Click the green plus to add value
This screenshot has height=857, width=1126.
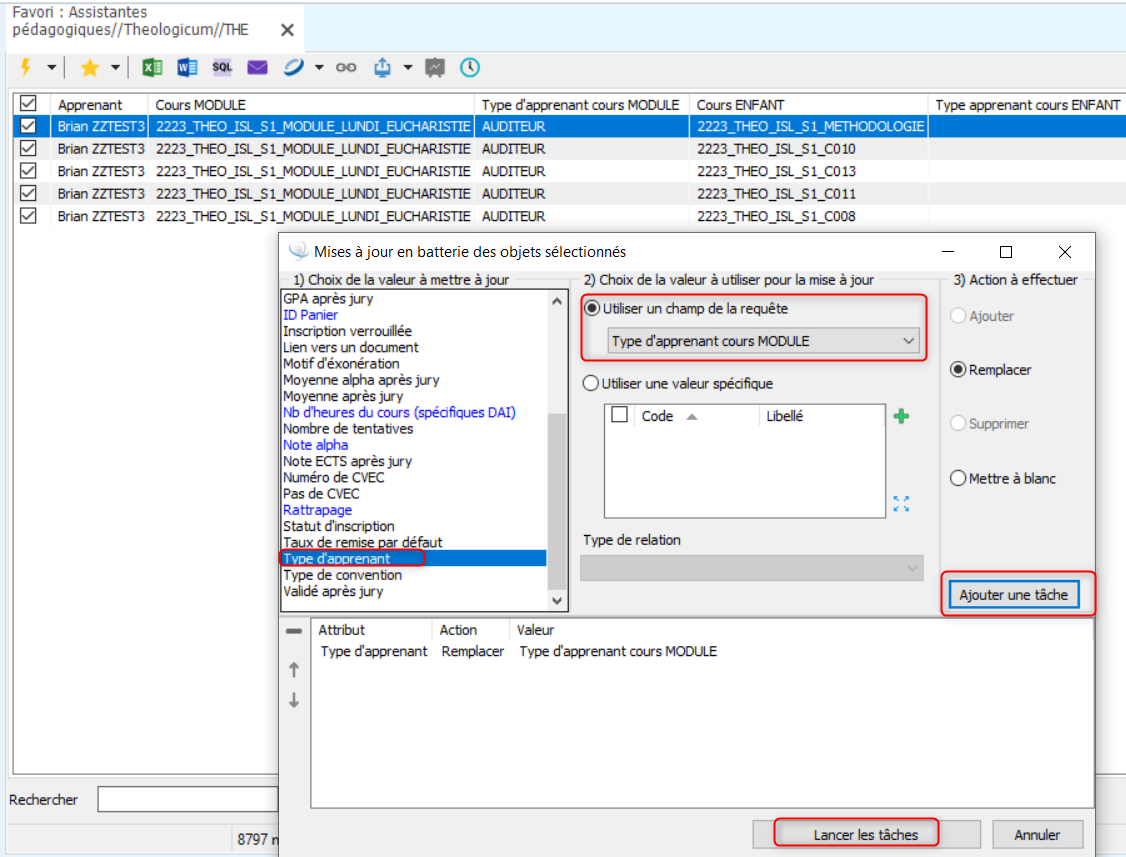(x=901, y=417)
